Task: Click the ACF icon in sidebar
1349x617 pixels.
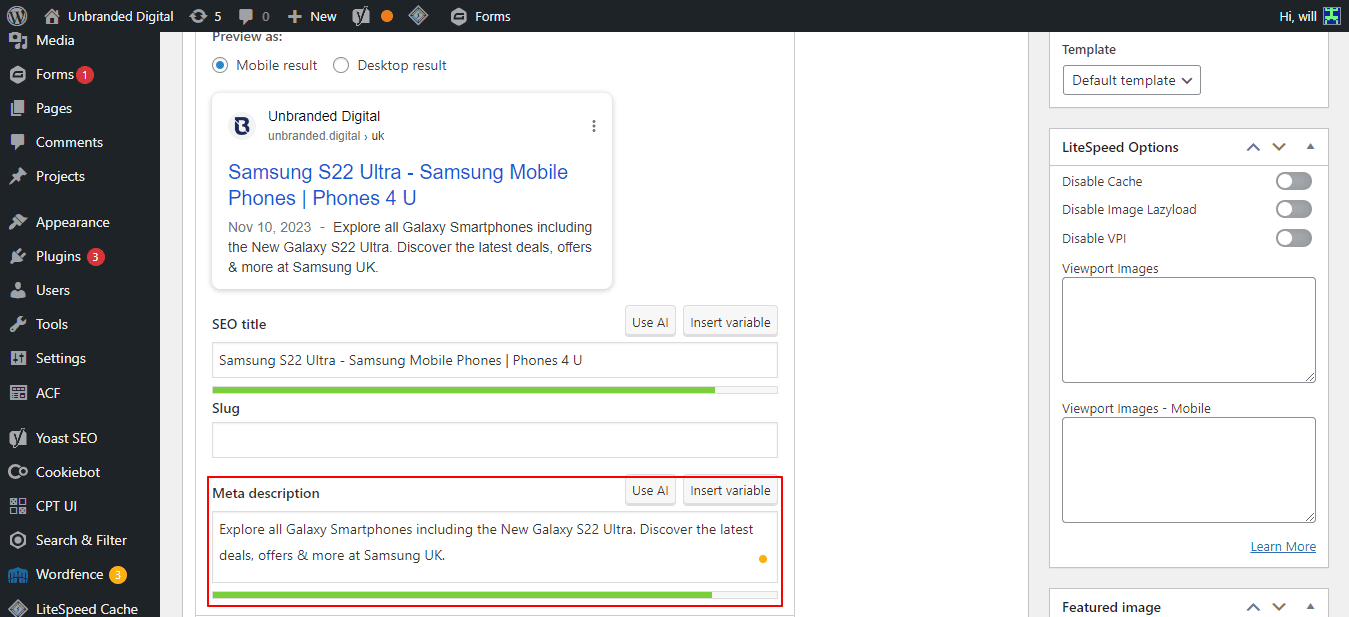Action: (x=18, y=393)
